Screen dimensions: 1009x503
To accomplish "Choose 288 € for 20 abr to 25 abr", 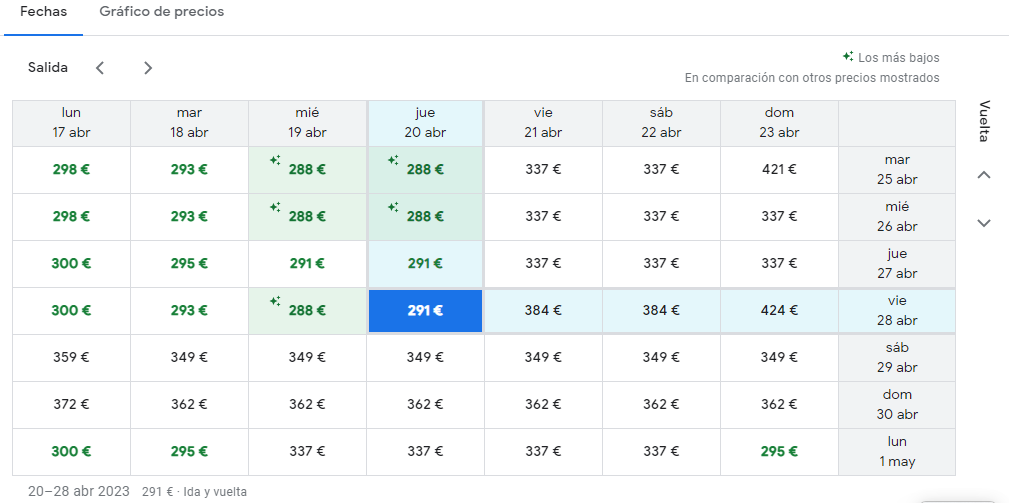I will click(425, 170).
